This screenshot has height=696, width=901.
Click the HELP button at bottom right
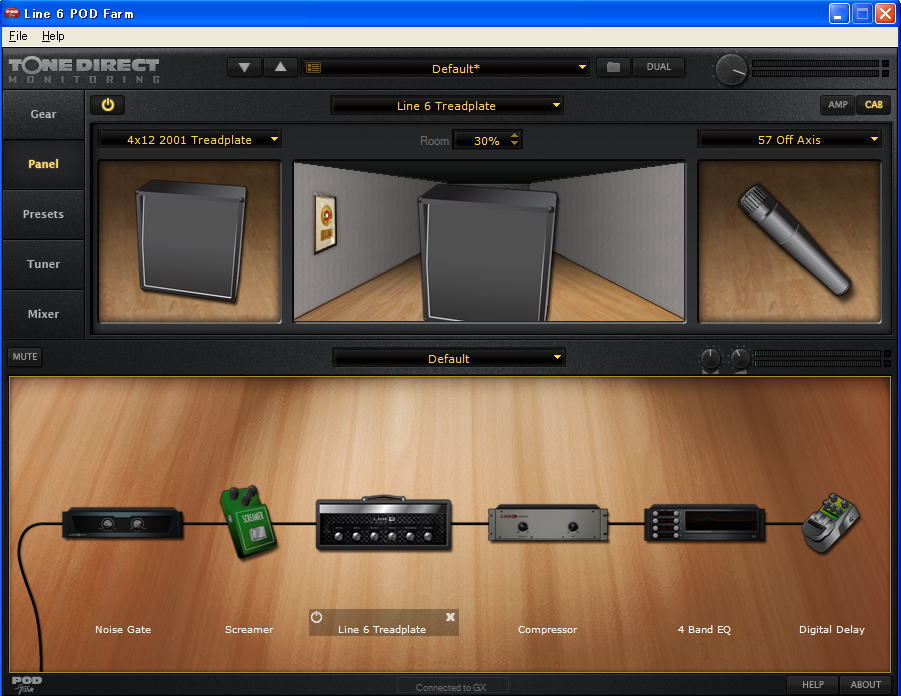(x=813, y=685)
